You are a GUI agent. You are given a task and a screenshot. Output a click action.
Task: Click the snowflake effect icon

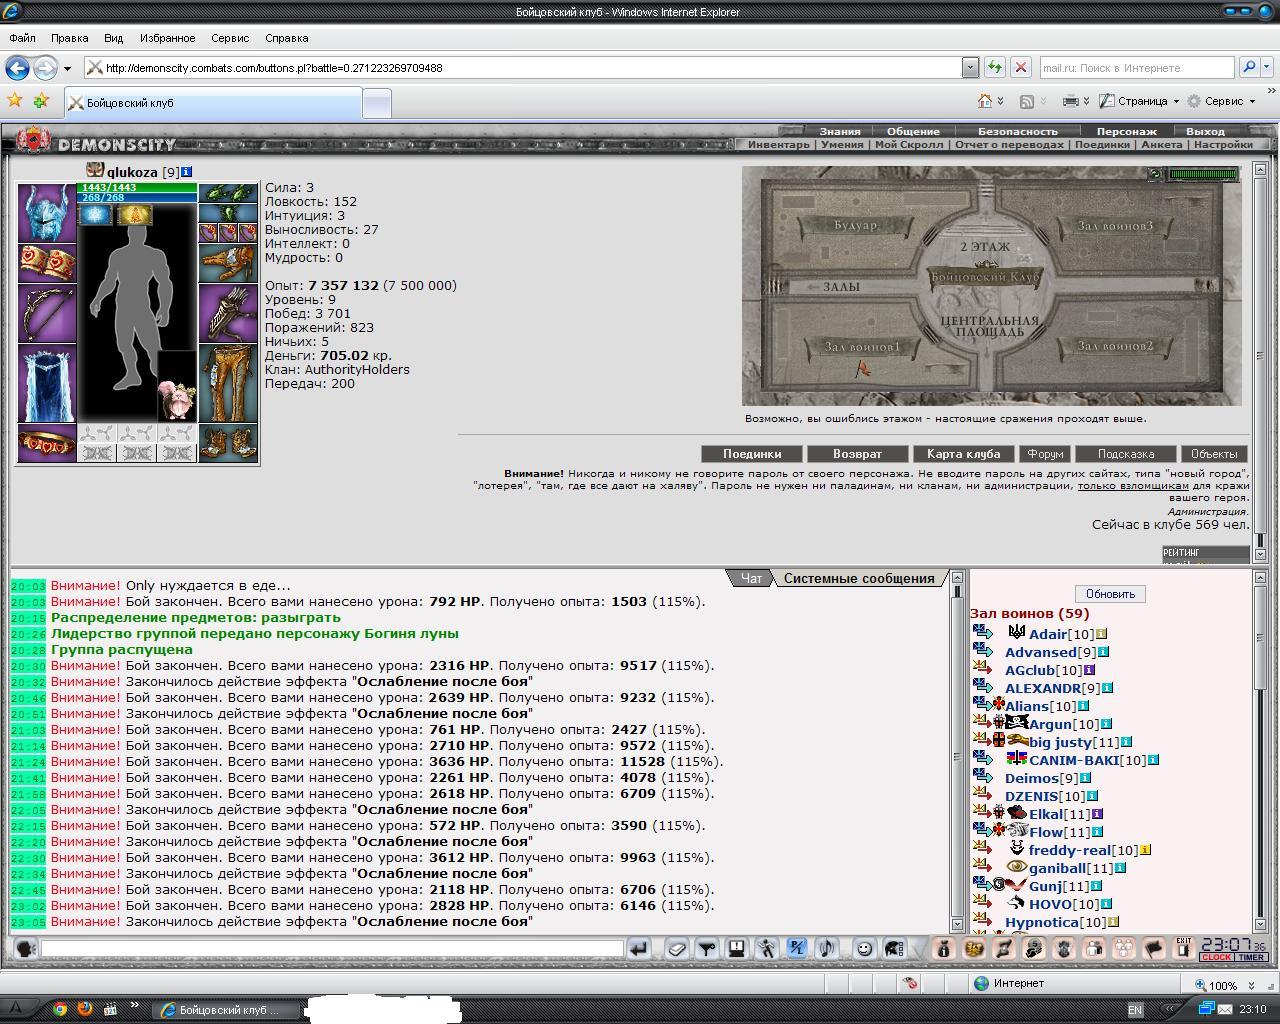click(x=95, y=214)
